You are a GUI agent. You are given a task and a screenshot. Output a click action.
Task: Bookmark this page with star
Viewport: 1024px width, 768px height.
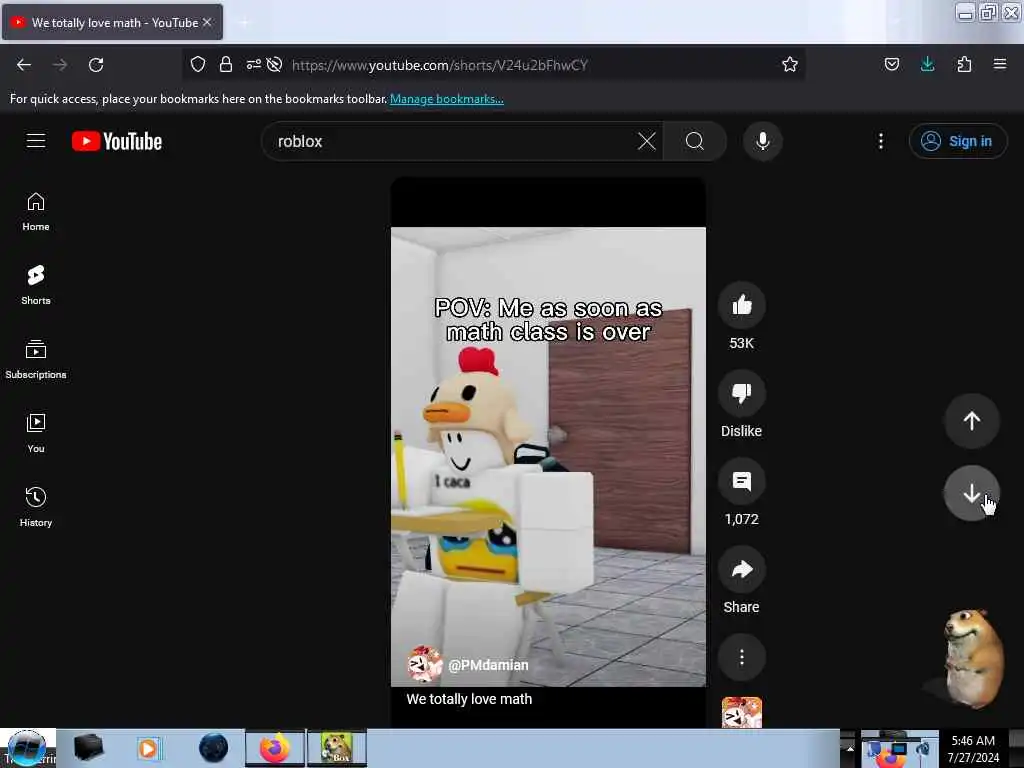[x=790, y=64]
